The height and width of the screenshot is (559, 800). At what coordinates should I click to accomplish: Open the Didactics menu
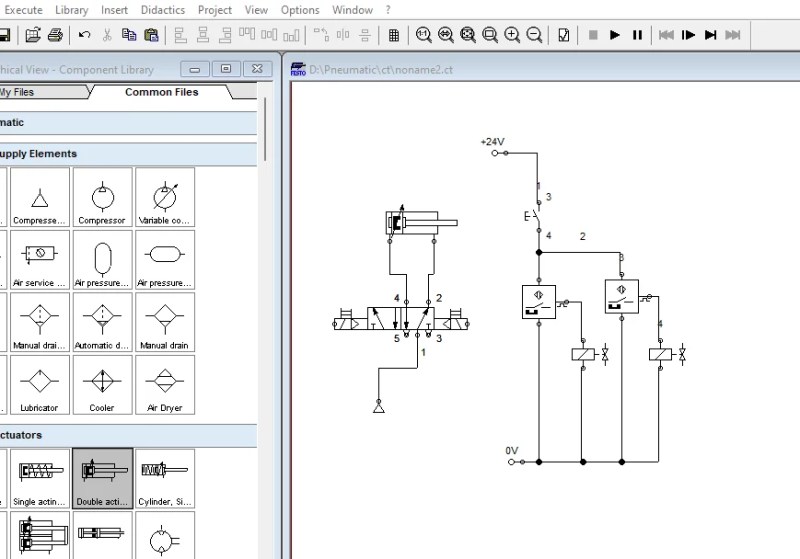(x=163, y=10)
